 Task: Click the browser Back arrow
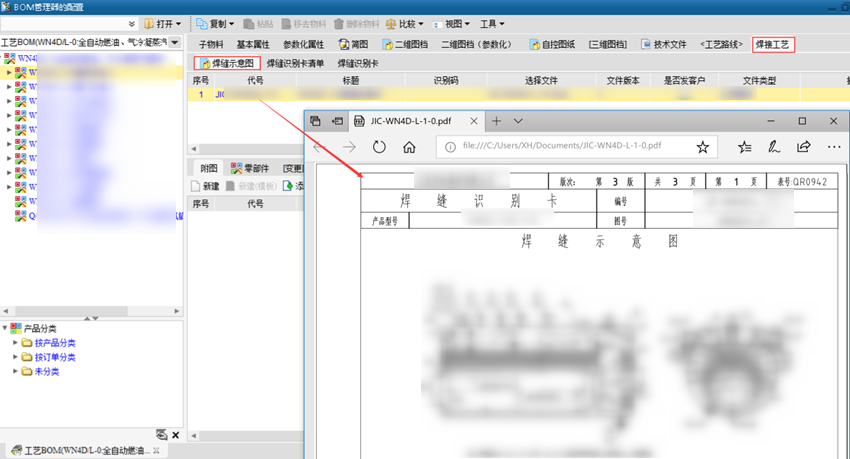pos(319,147)
